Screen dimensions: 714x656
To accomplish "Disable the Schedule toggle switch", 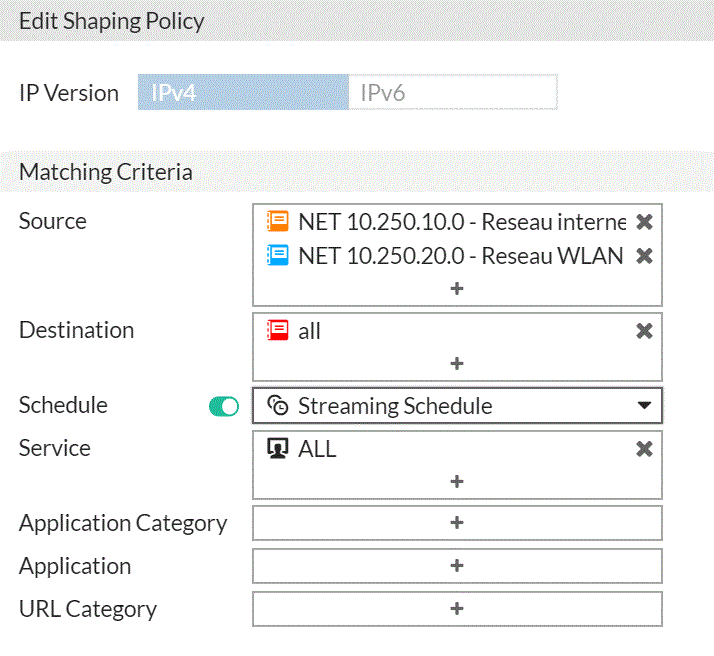I will tap(224, 406).
